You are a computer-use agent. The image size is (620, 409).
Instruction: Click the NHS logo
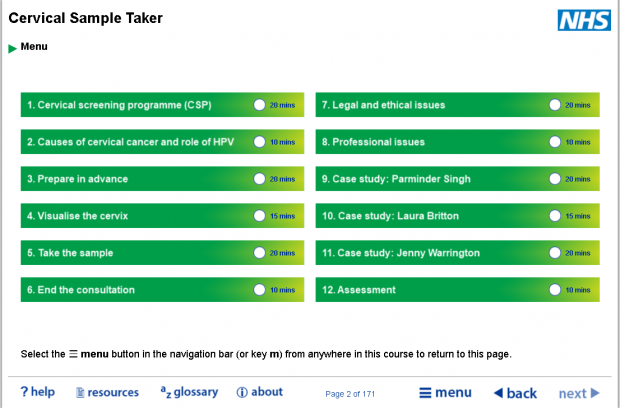[x=584, y=20]
